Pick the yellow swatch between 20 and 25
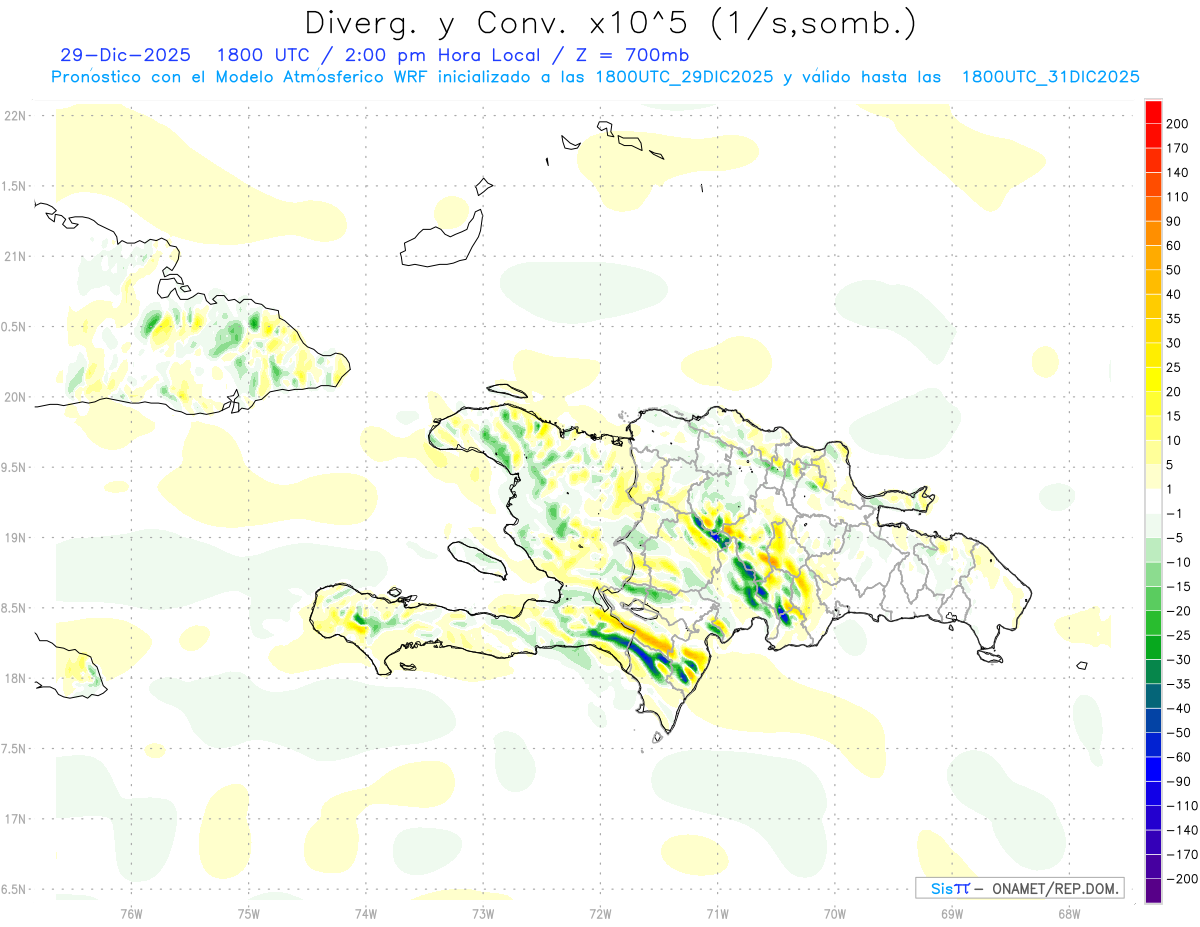This screenshot has height=927, width=1200. click(1153, 379)
